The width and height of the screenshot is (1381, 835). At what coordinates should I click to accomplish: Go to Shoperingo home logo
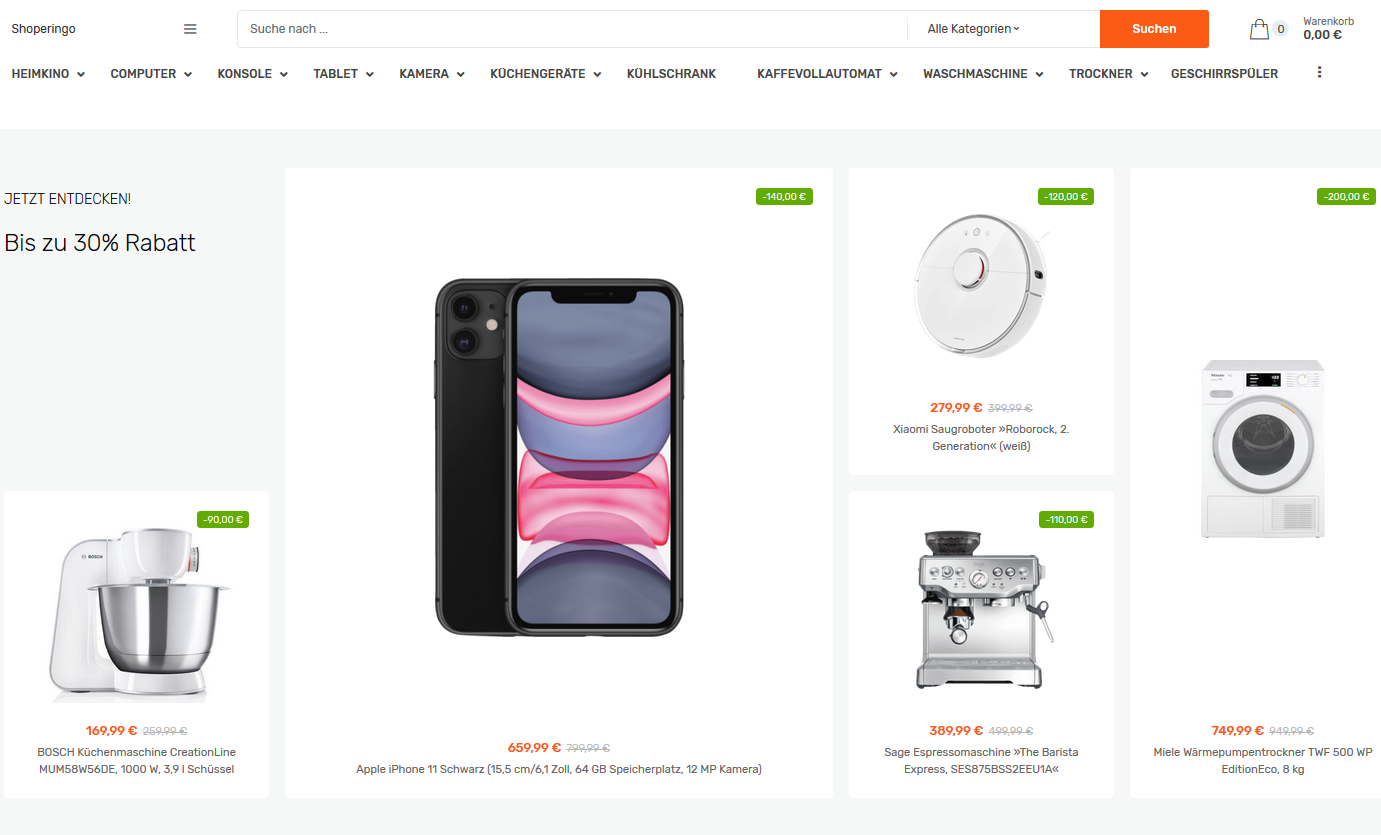coord(43,29)
